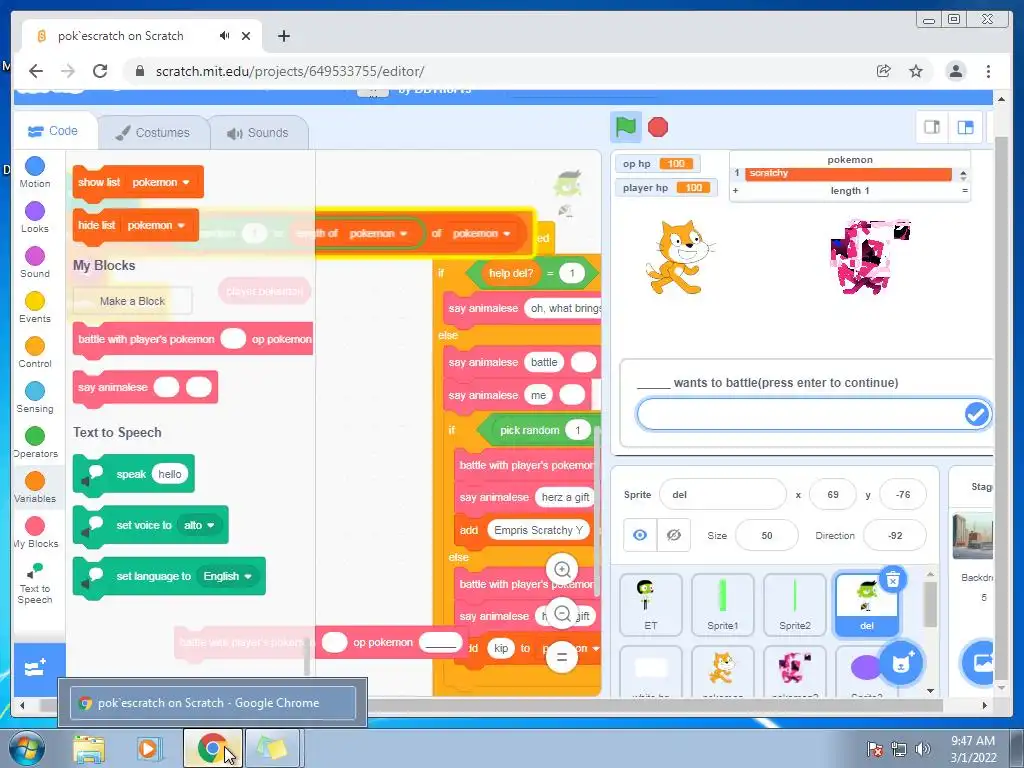
Task: Switch to the Costumes tab
Action: tap(153, 133)
